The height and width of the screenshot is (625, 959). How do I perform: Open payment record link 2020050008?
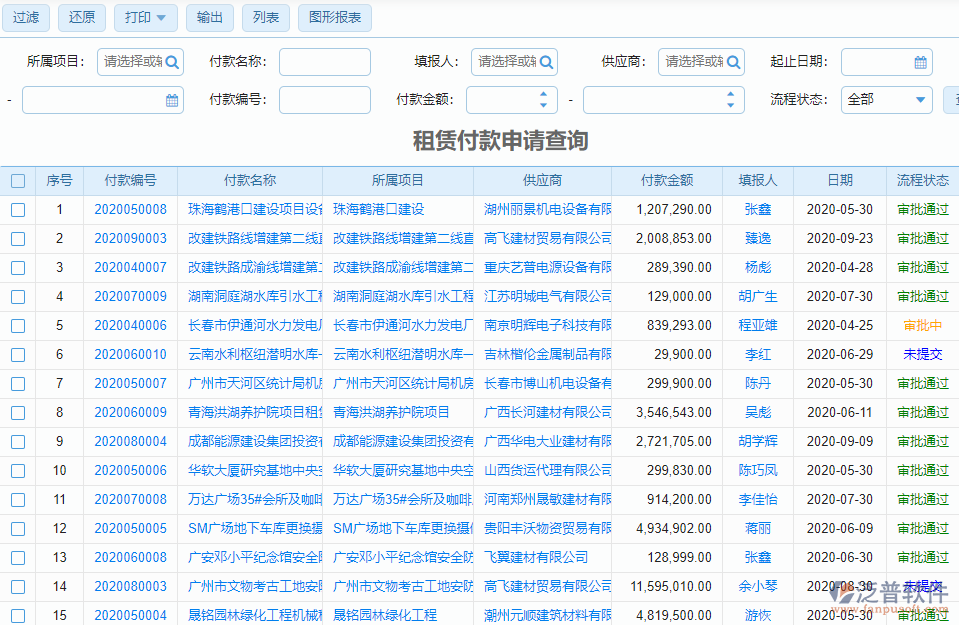[x=131, y=209]
